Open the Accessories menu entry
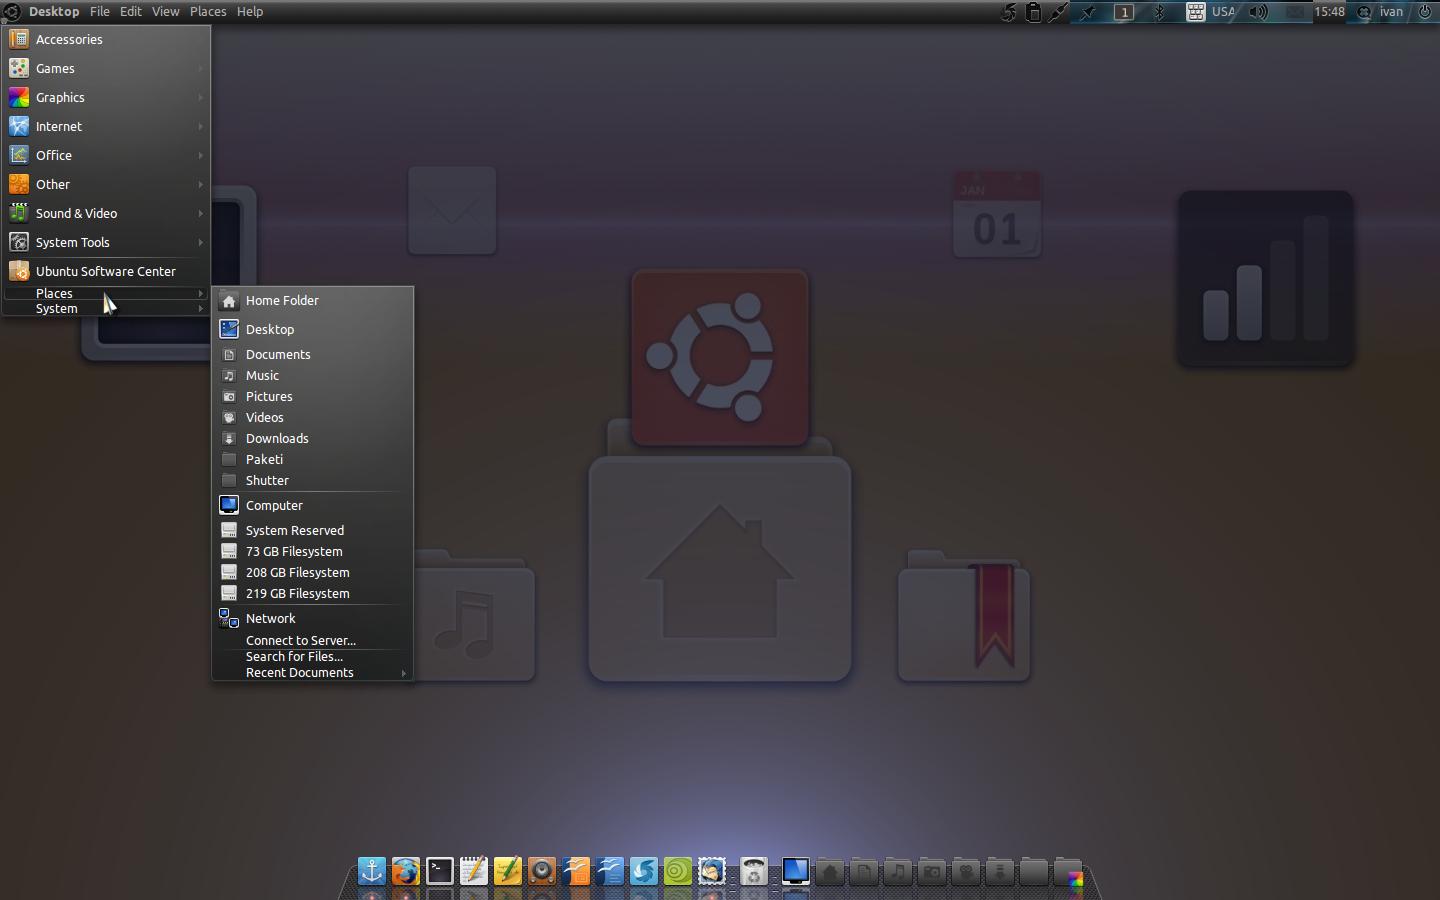The height and width of the screenshot is (900, 1440). pos(106,39)
